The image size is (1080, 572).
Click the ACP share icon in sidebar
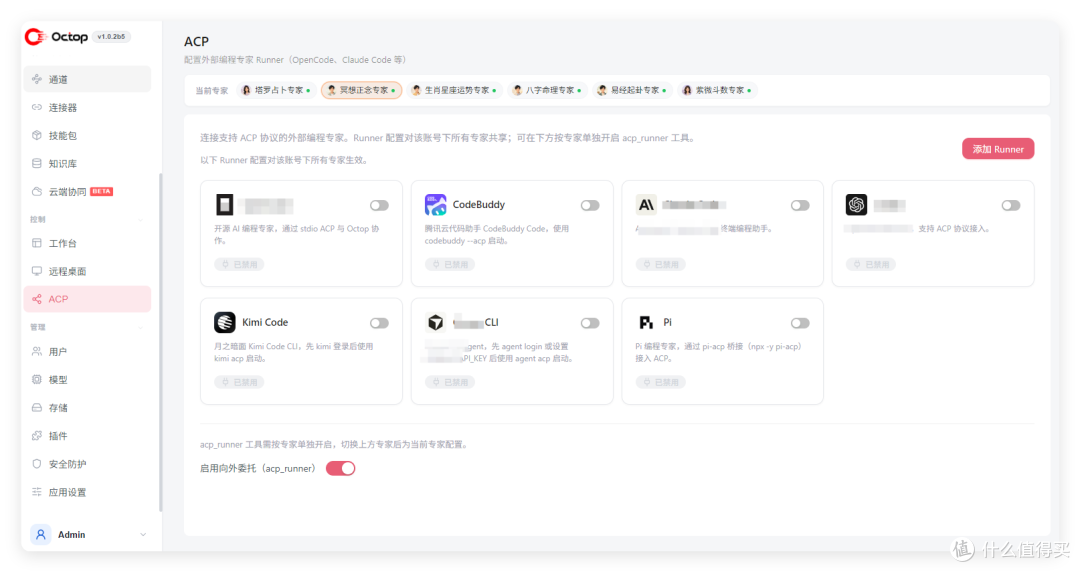[37, 299]
